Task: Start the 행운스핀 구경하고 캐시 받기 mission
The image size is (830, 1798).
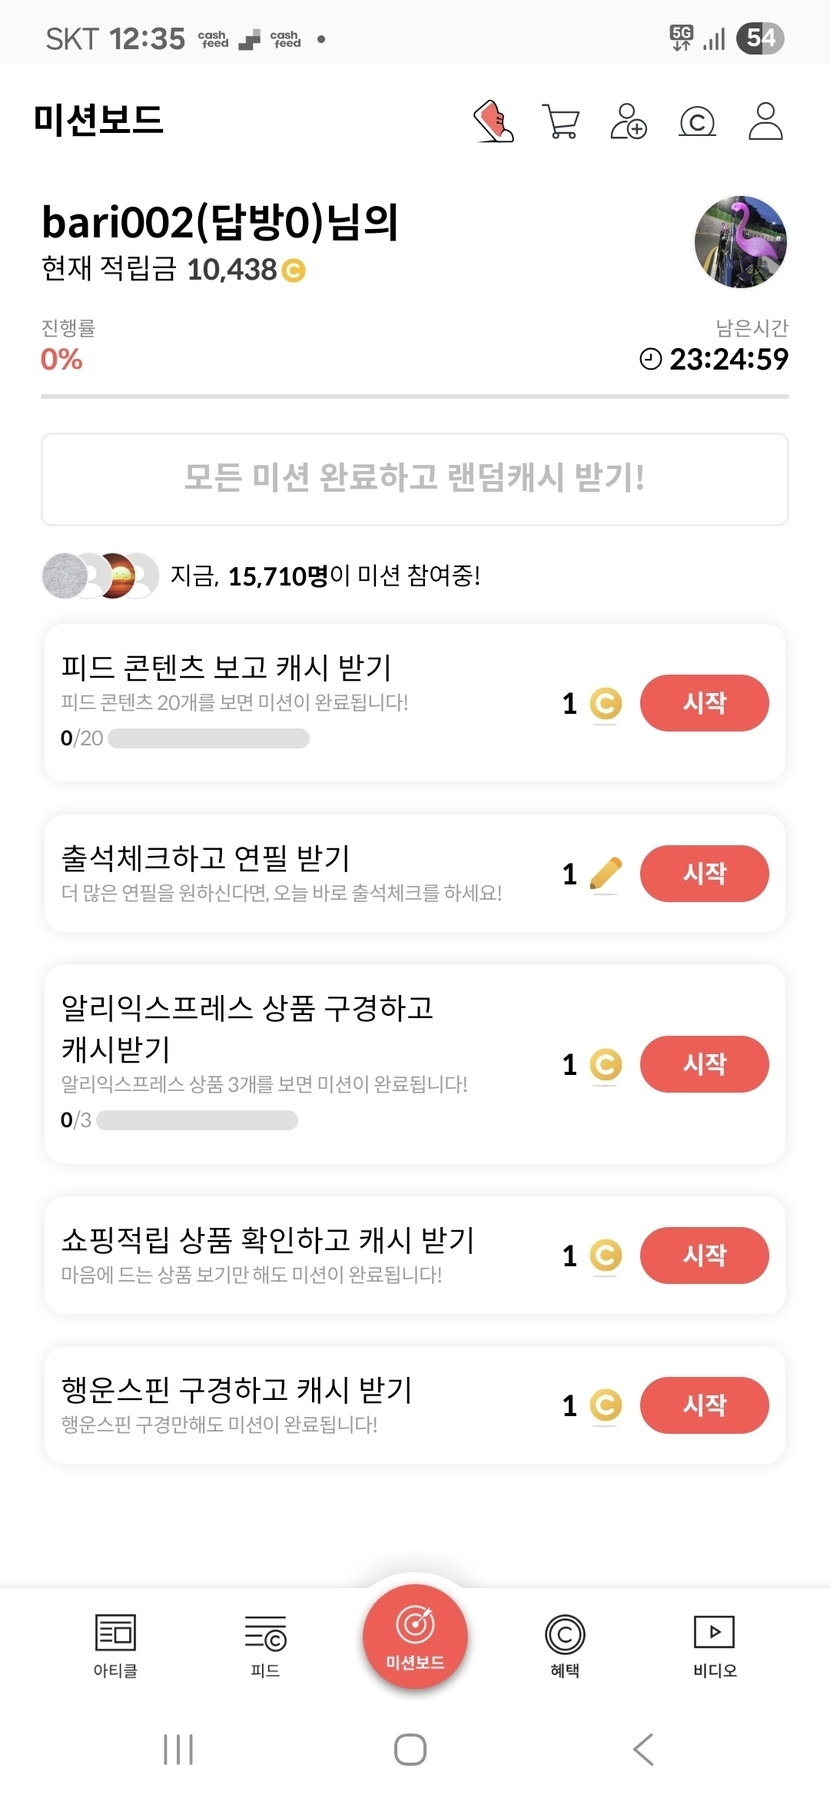Action: (704, 1405)
